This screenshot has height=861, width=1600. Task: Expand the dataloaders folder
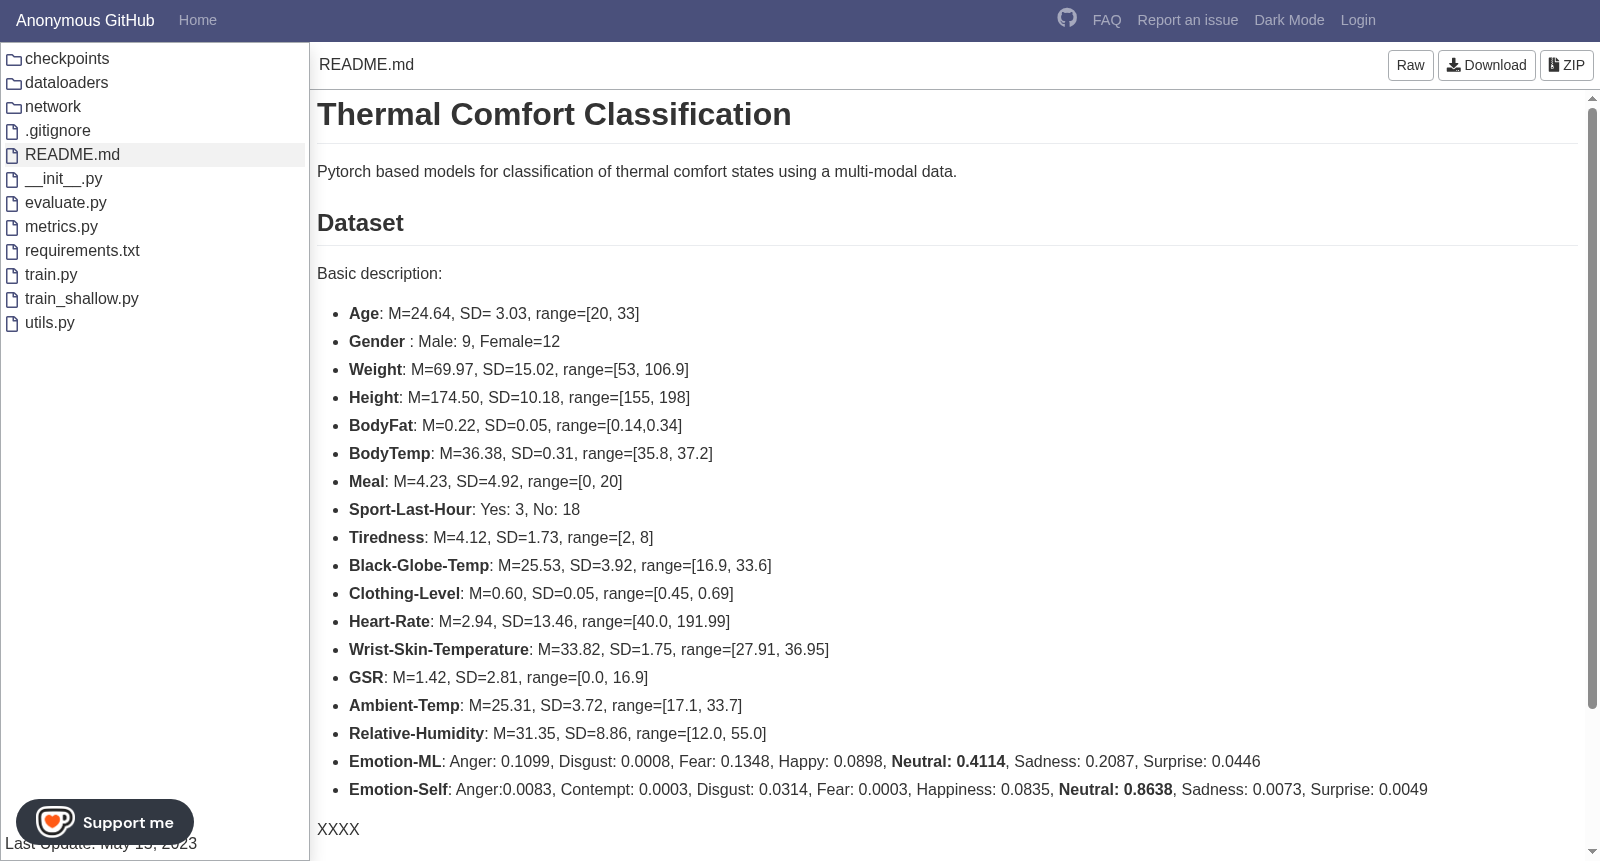click(x=66, y=83)
